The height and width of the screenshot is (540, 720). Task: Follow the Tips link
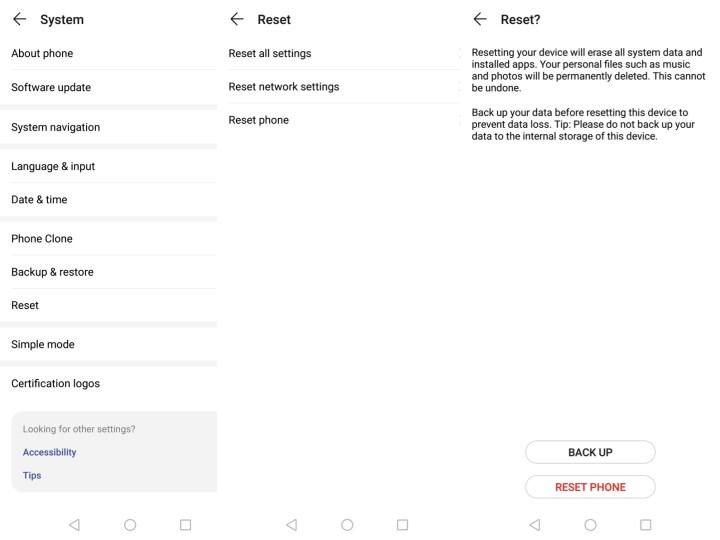(x=32, y=475)
